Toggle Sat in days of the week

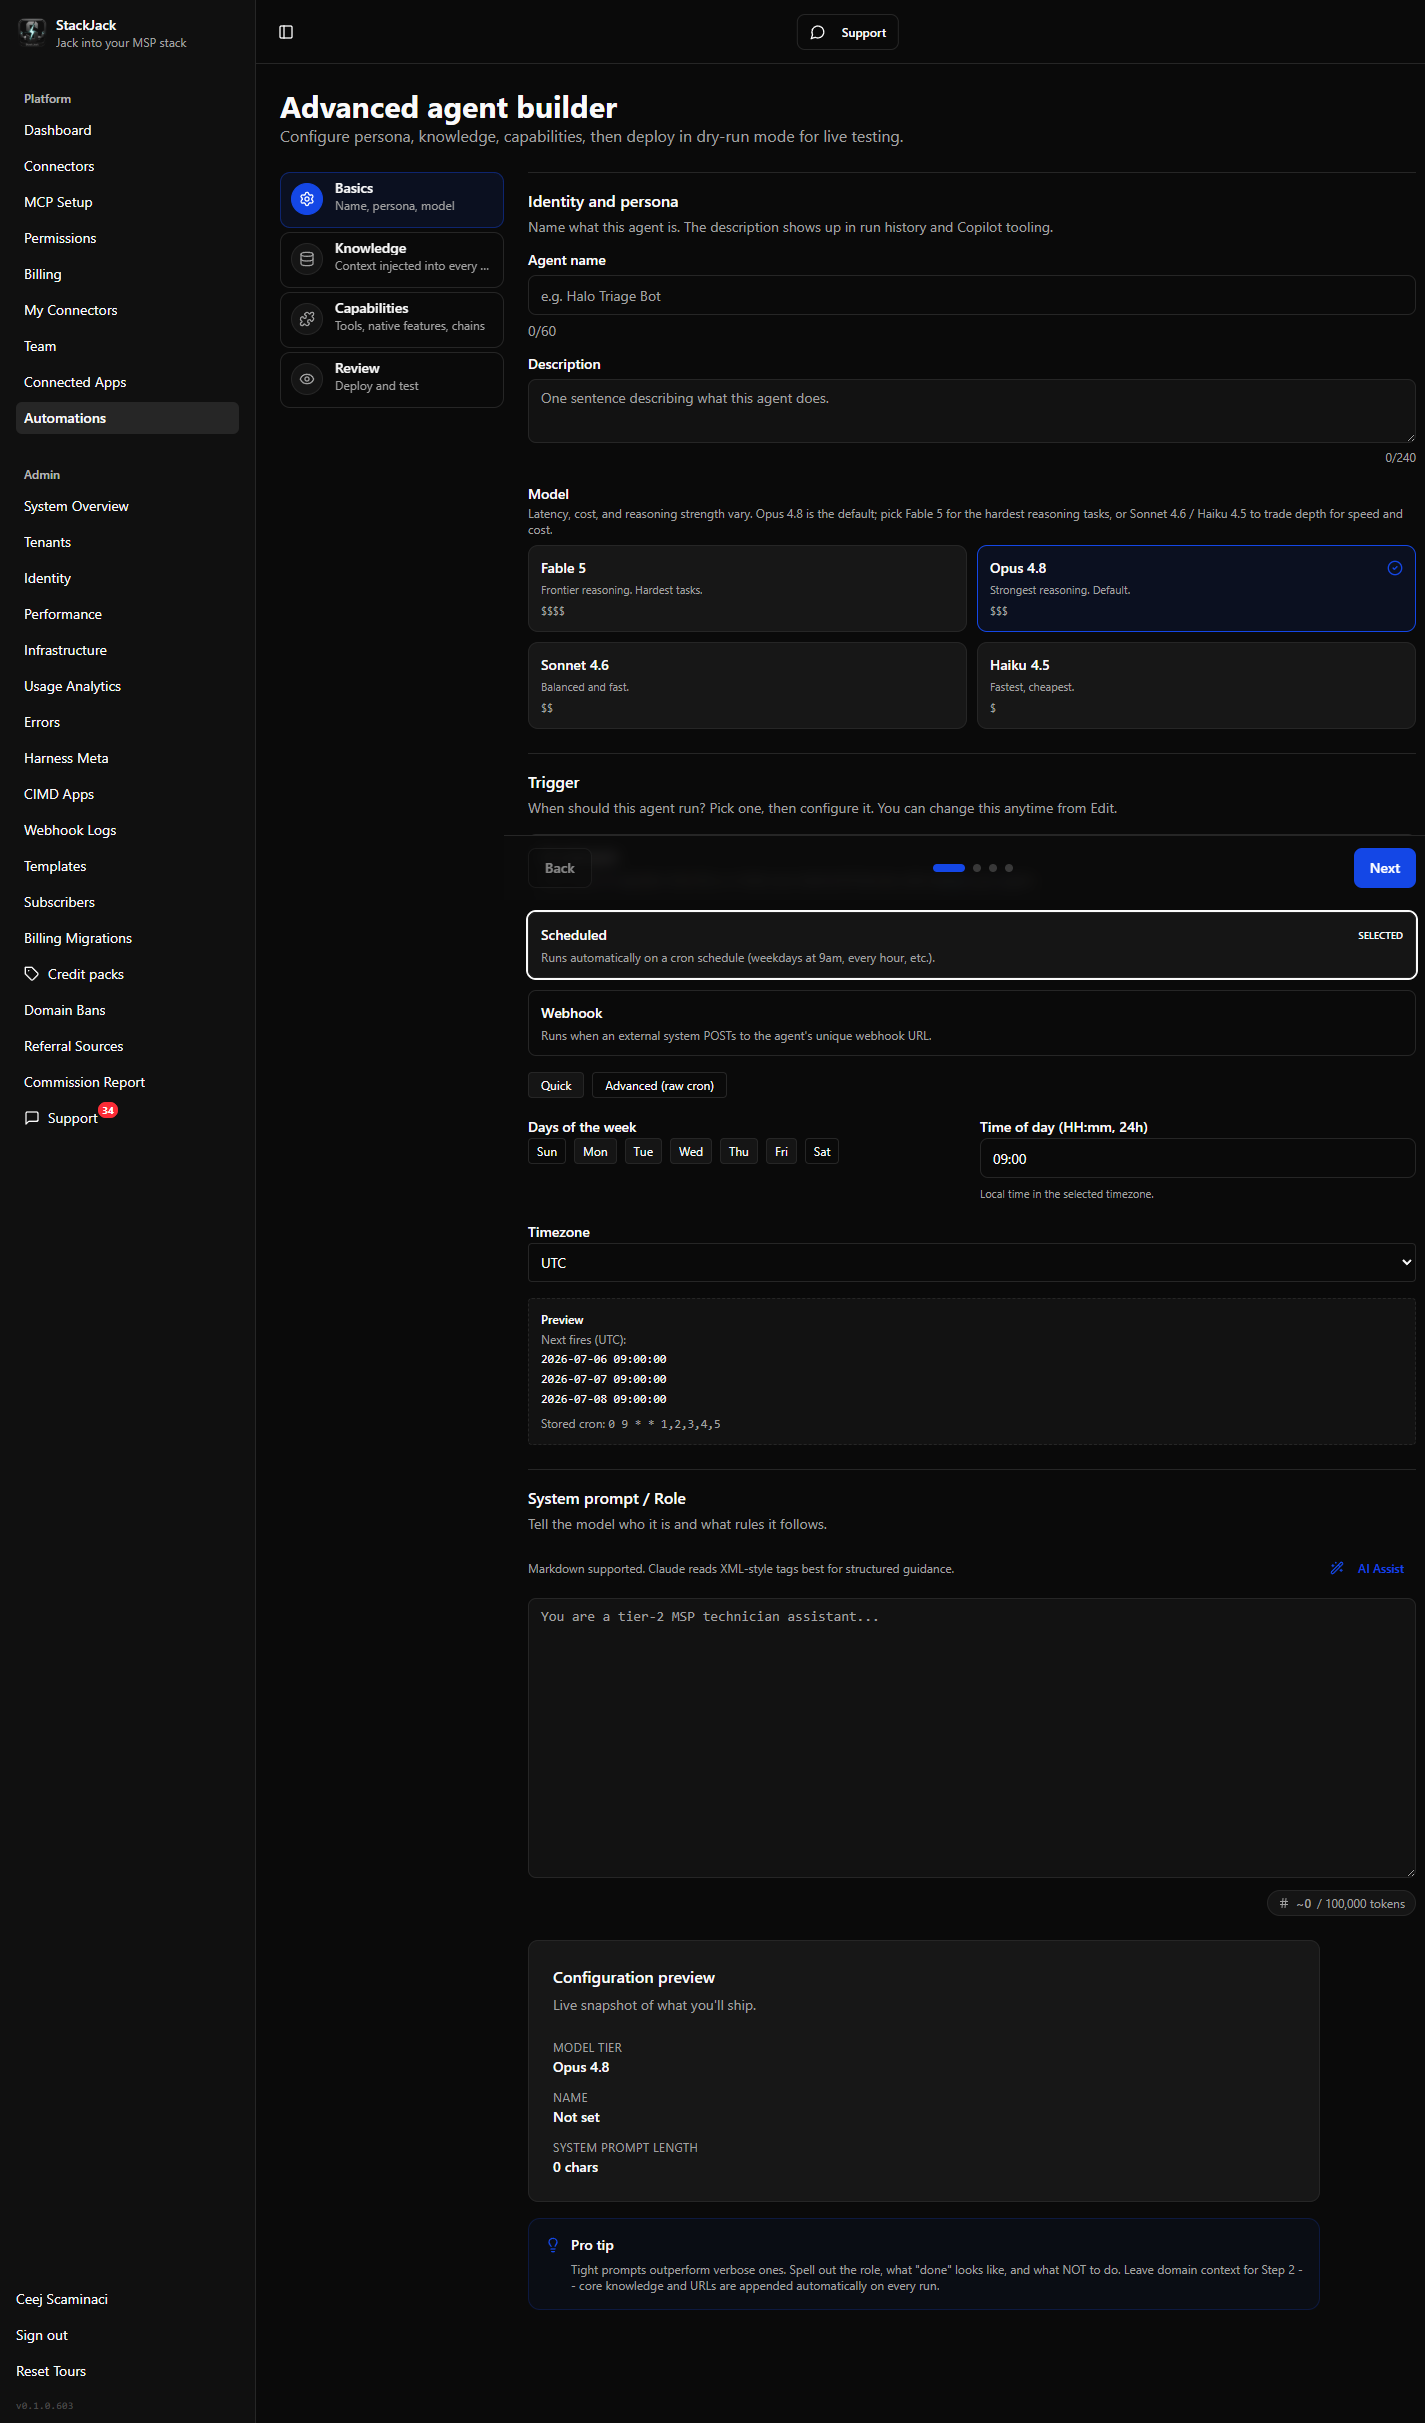[x=822, y=1151]
